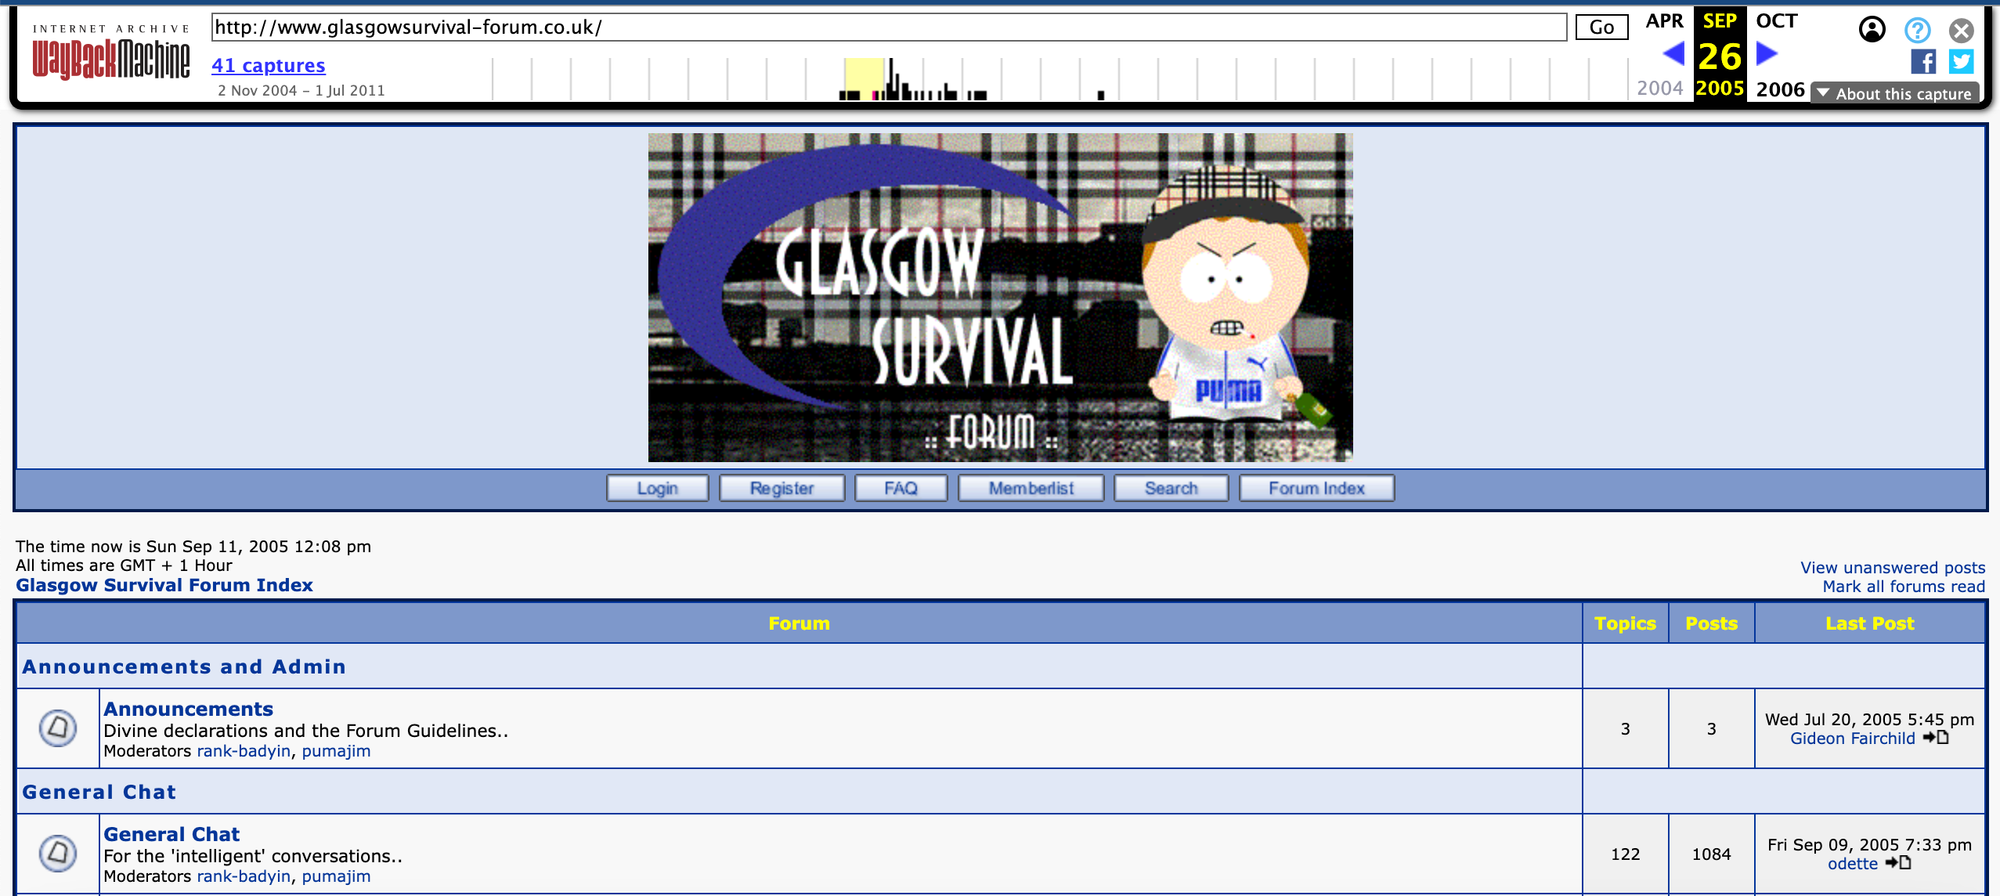Open the Memberlist menu button
2000x896 pixels.
(x=1031, y=488)
